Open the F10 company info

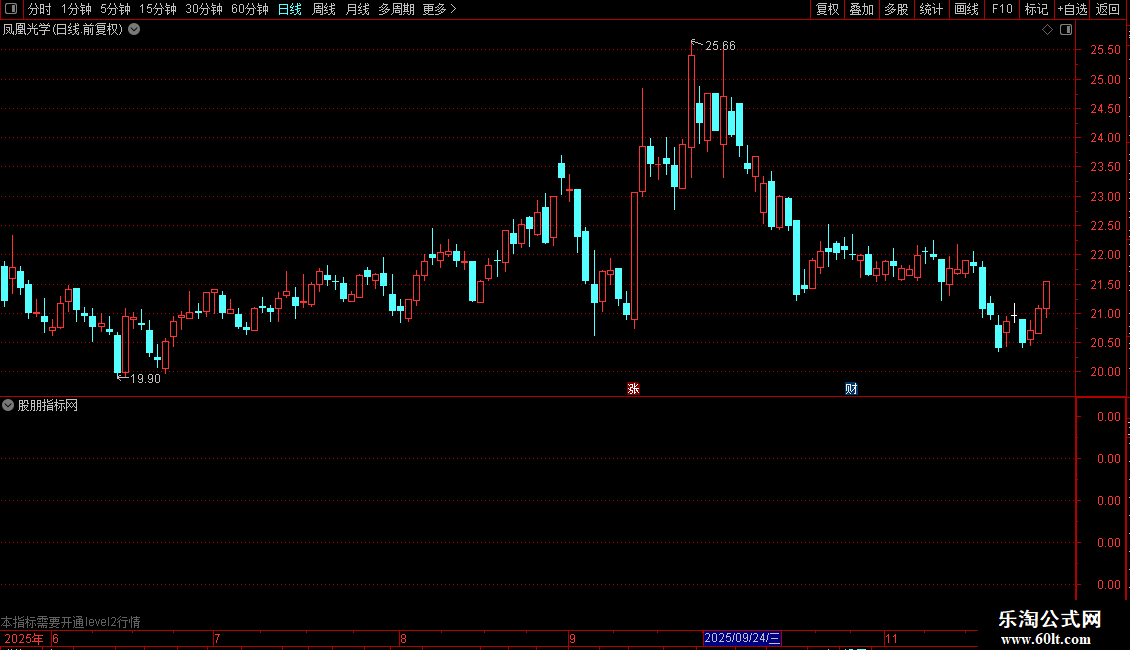click(1002, 9)
